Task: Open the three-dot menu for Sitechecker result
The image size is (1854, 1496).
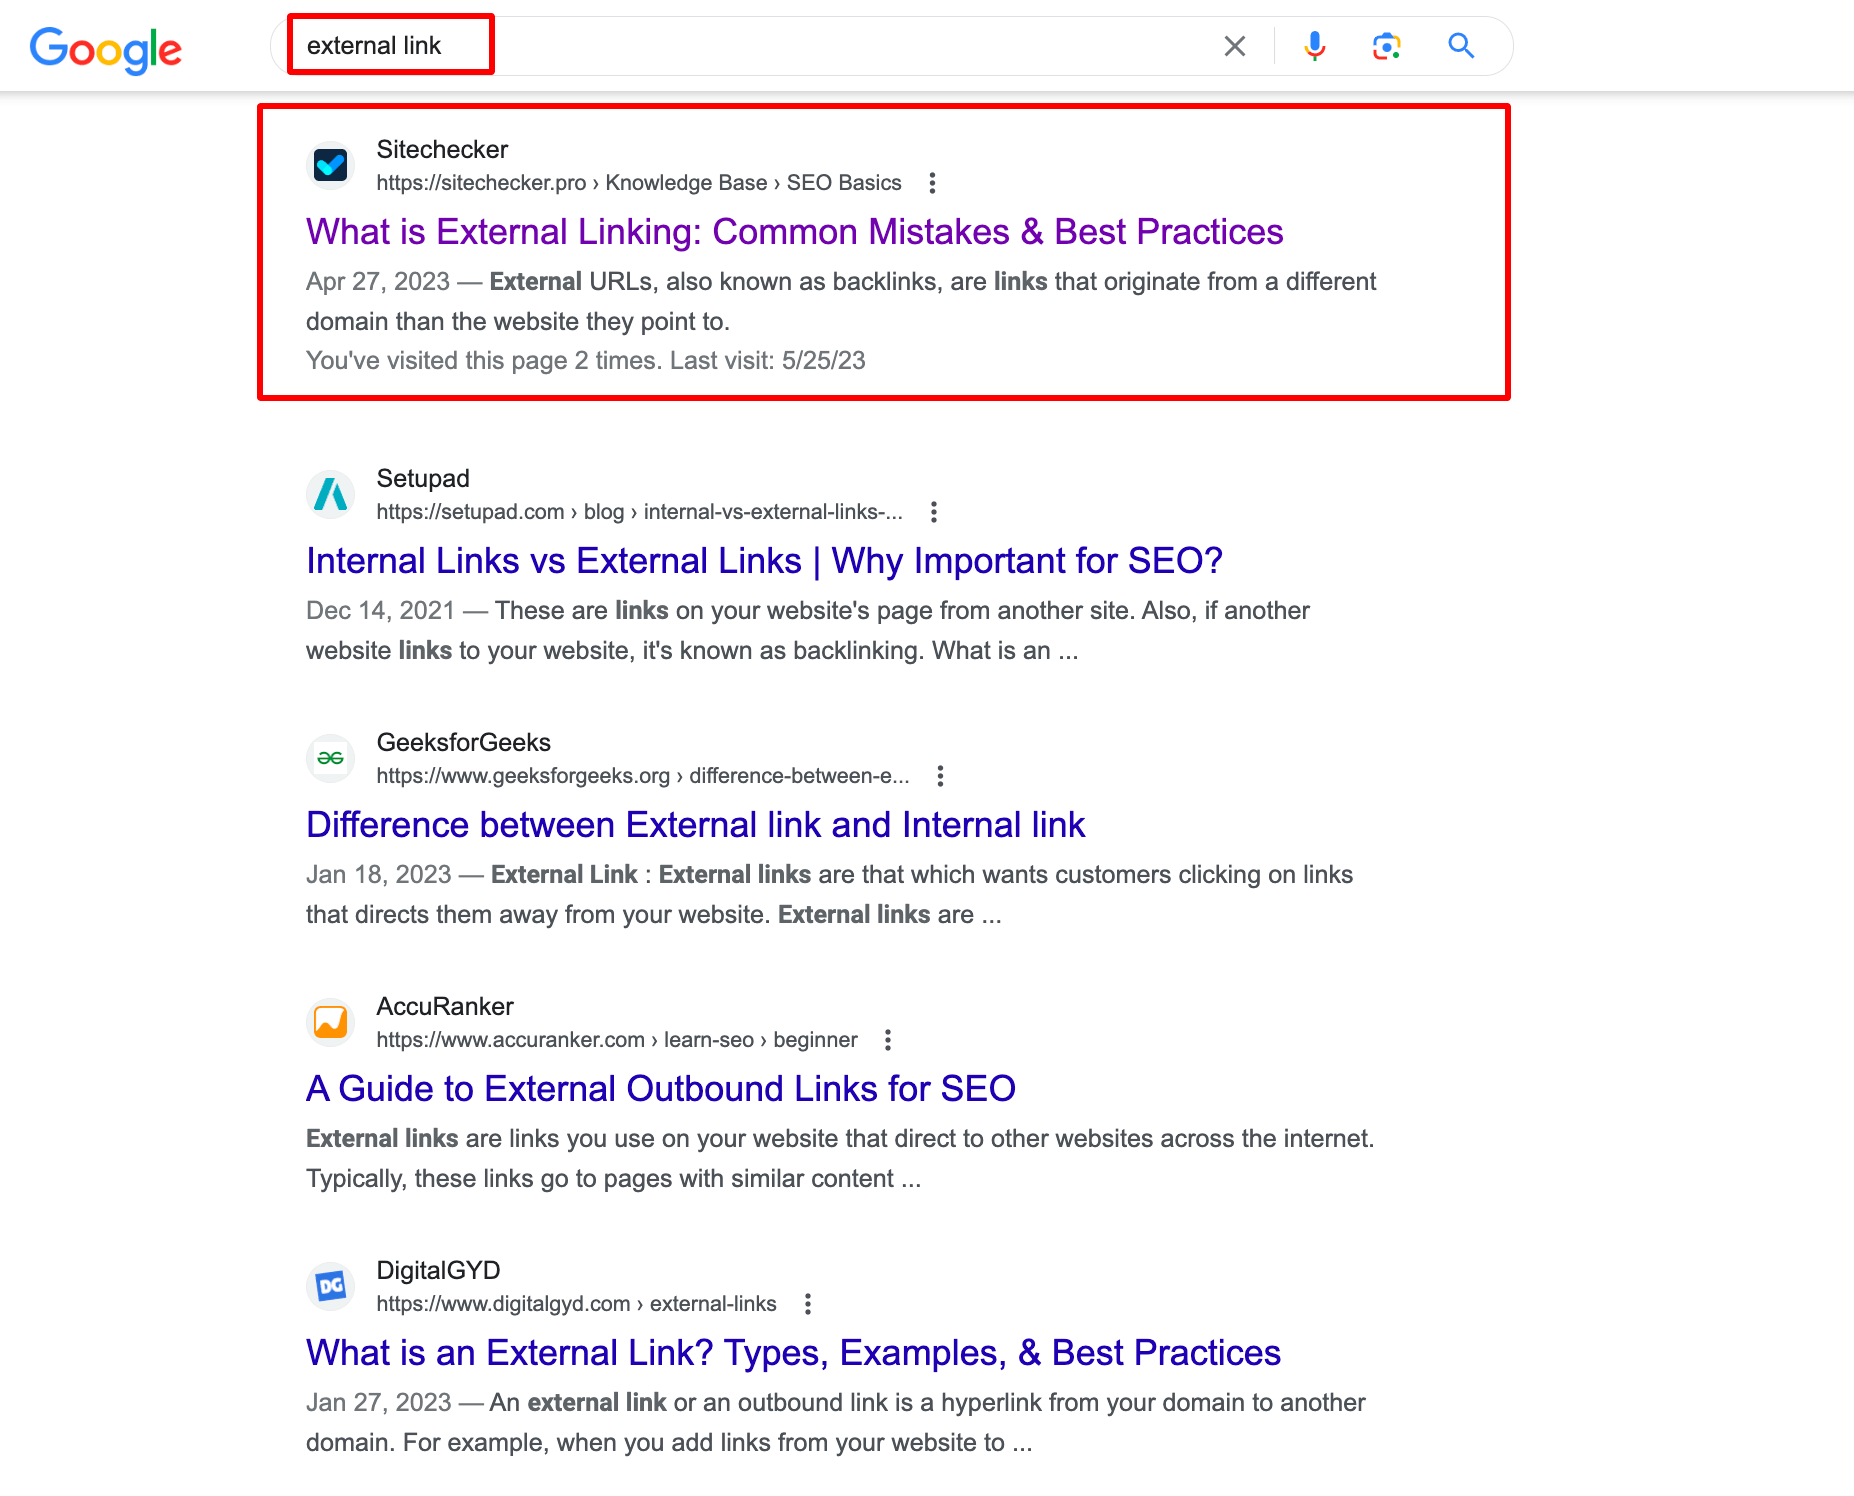Action: [932, 183]
